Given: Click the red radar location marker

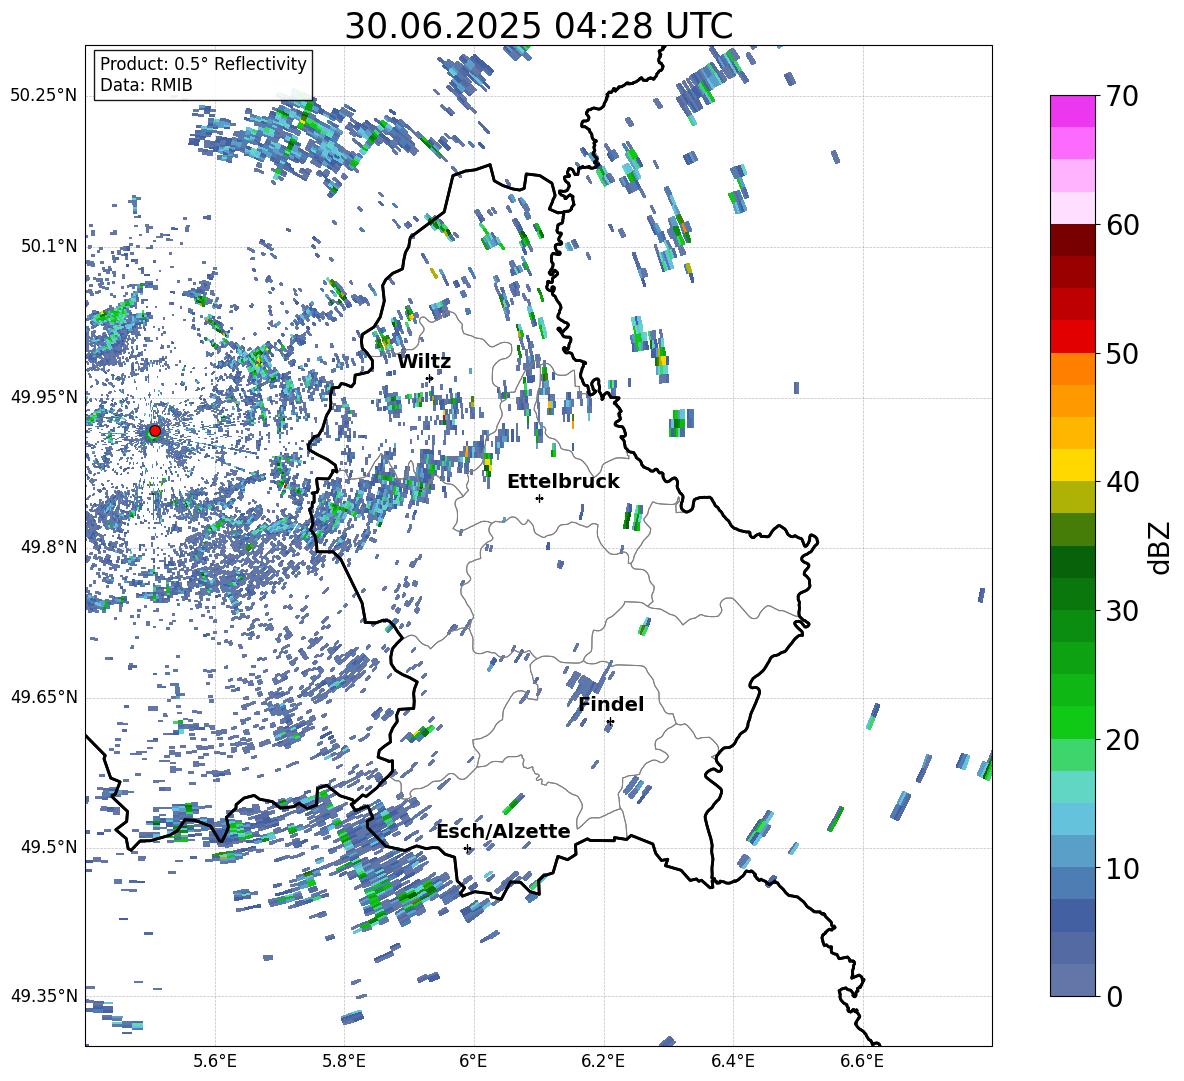Looking at the screenshot, I should point(155,431).
